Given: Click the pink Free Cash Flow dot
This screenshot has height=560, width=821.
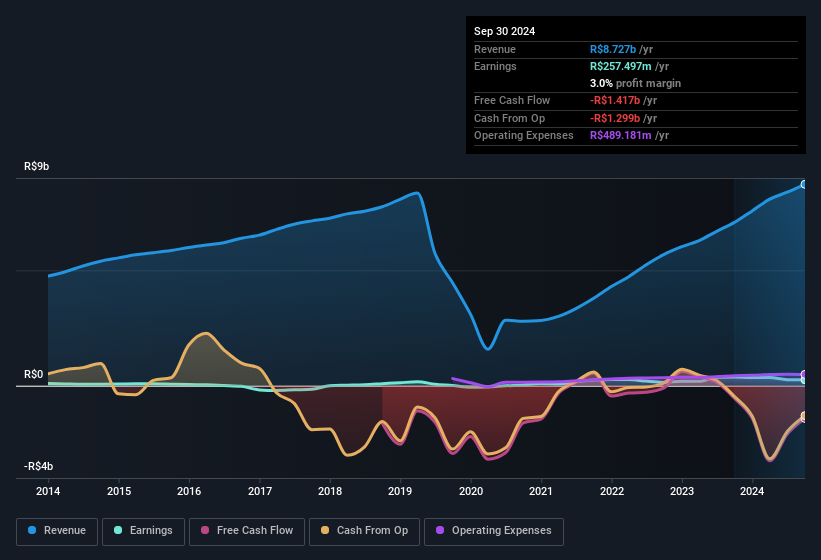Looking at the screenshot, I should 205,531.
